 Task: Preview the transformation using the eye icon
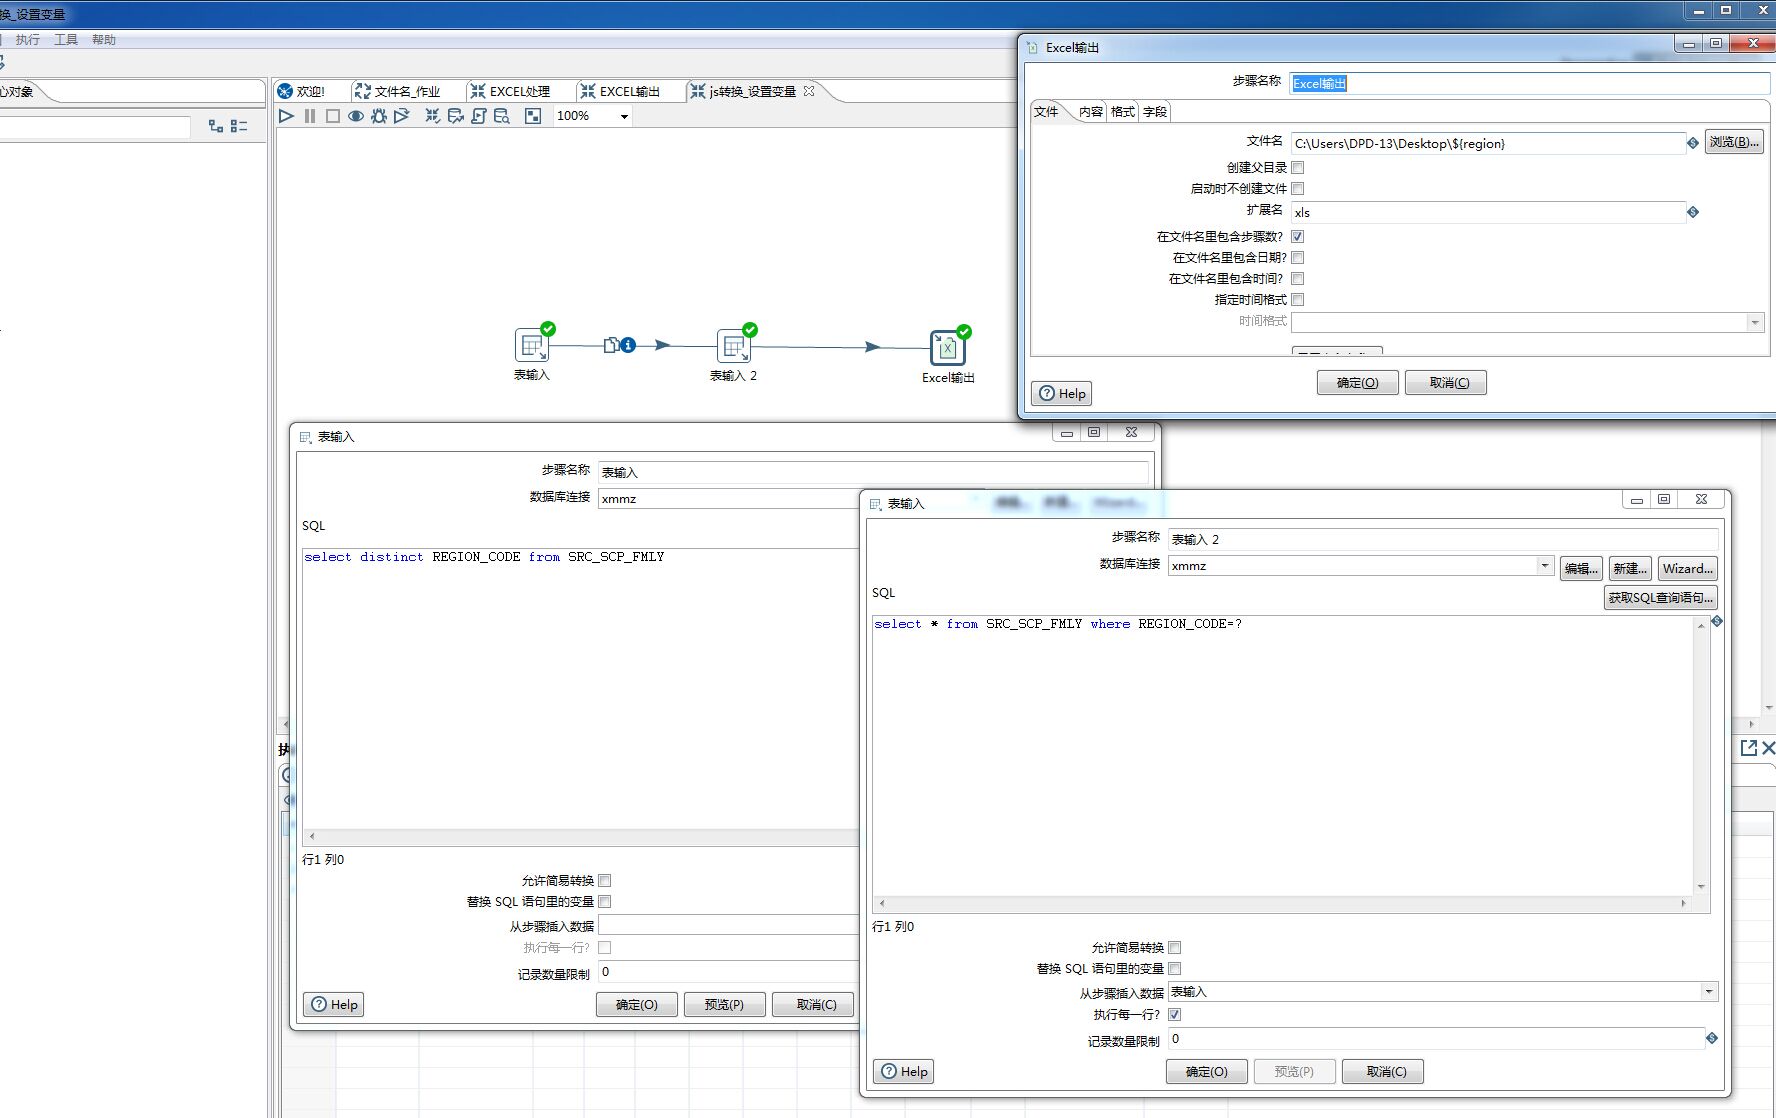click(356, 116)
